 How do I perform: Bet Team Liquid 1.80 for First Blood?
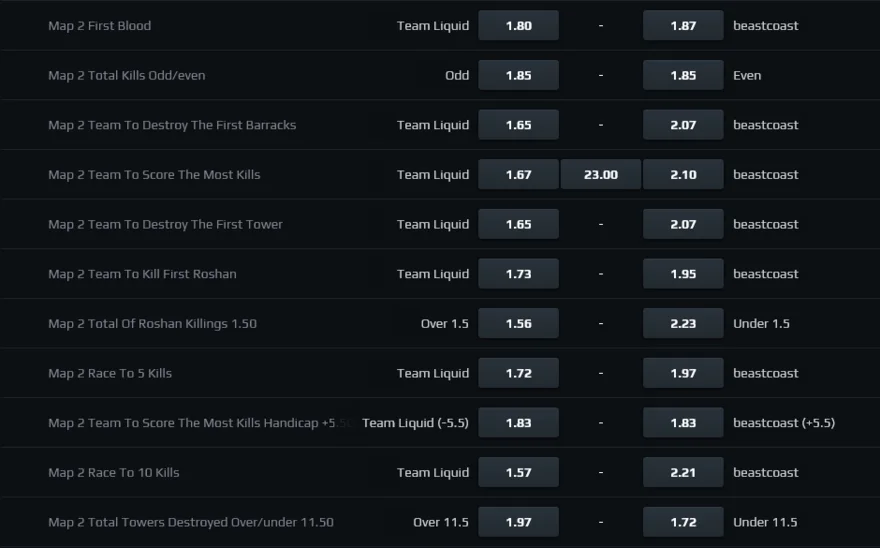pos(518,25)
